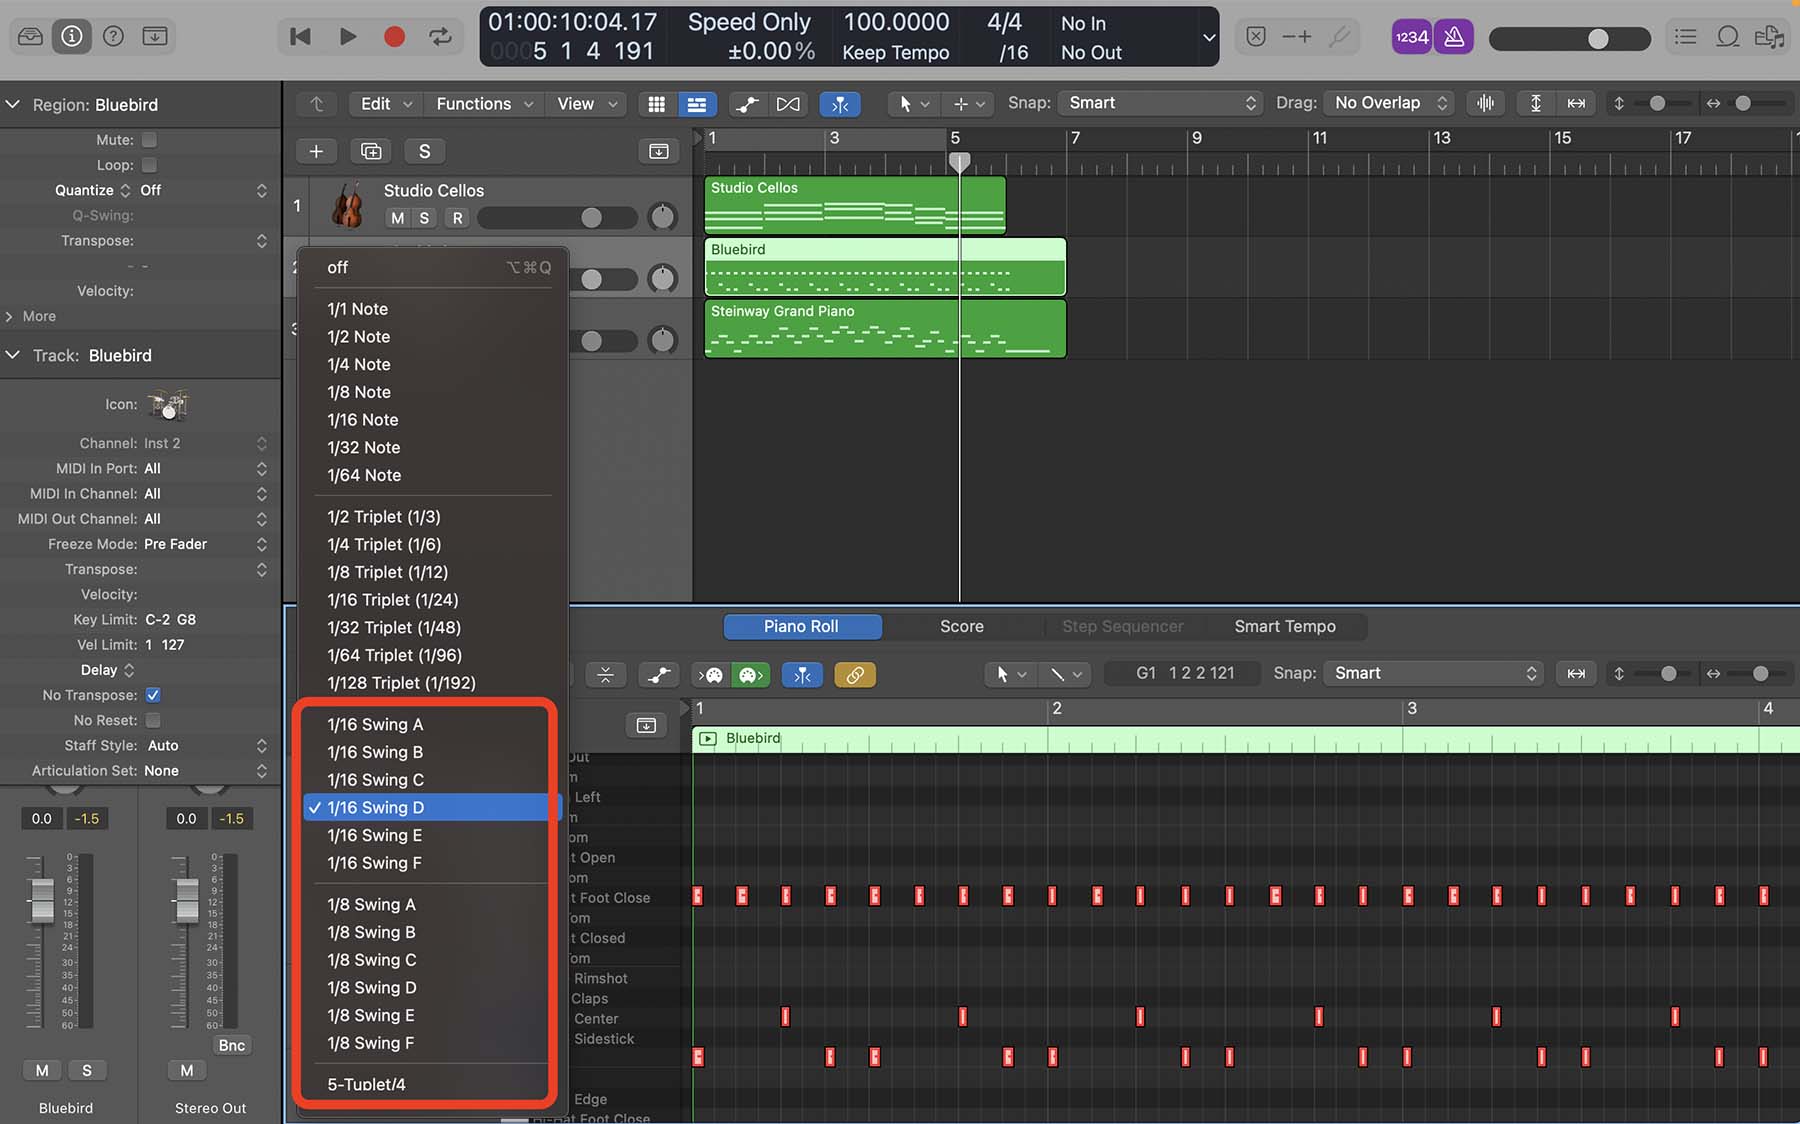Record-enable the Studio Cellos track

coord(457,218)
